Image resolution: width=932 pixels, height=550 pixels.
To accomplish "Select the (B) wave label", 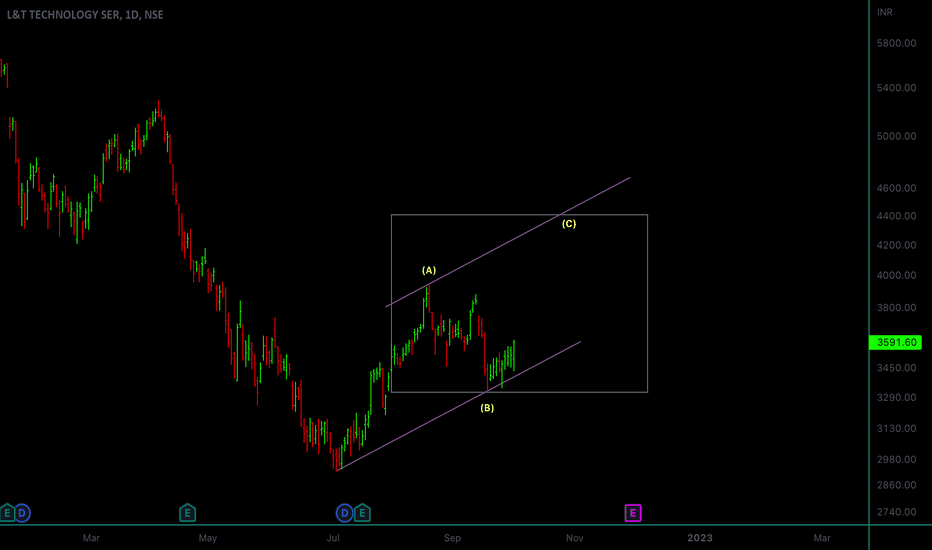I will (487, 408).
